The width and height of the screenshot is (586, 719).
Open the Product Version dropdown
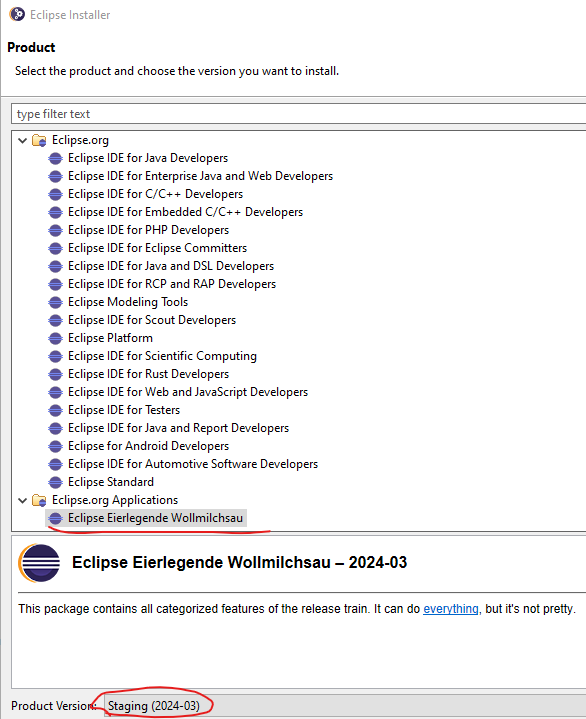[345, 705]
